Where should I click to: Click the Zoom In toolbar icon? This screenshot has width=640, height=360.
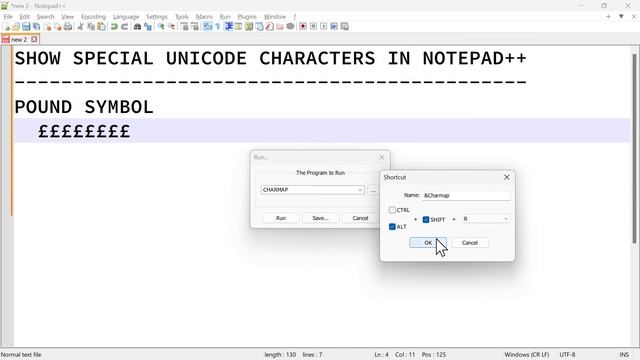point(161,27)
